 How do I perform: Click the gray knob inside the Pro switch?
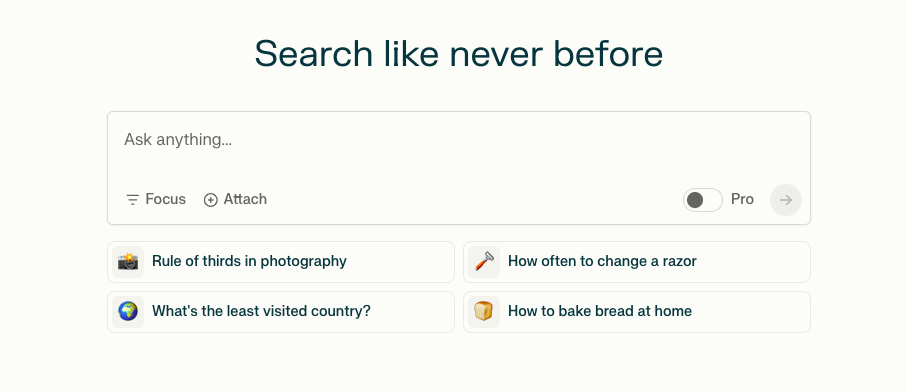coord(695,200)
